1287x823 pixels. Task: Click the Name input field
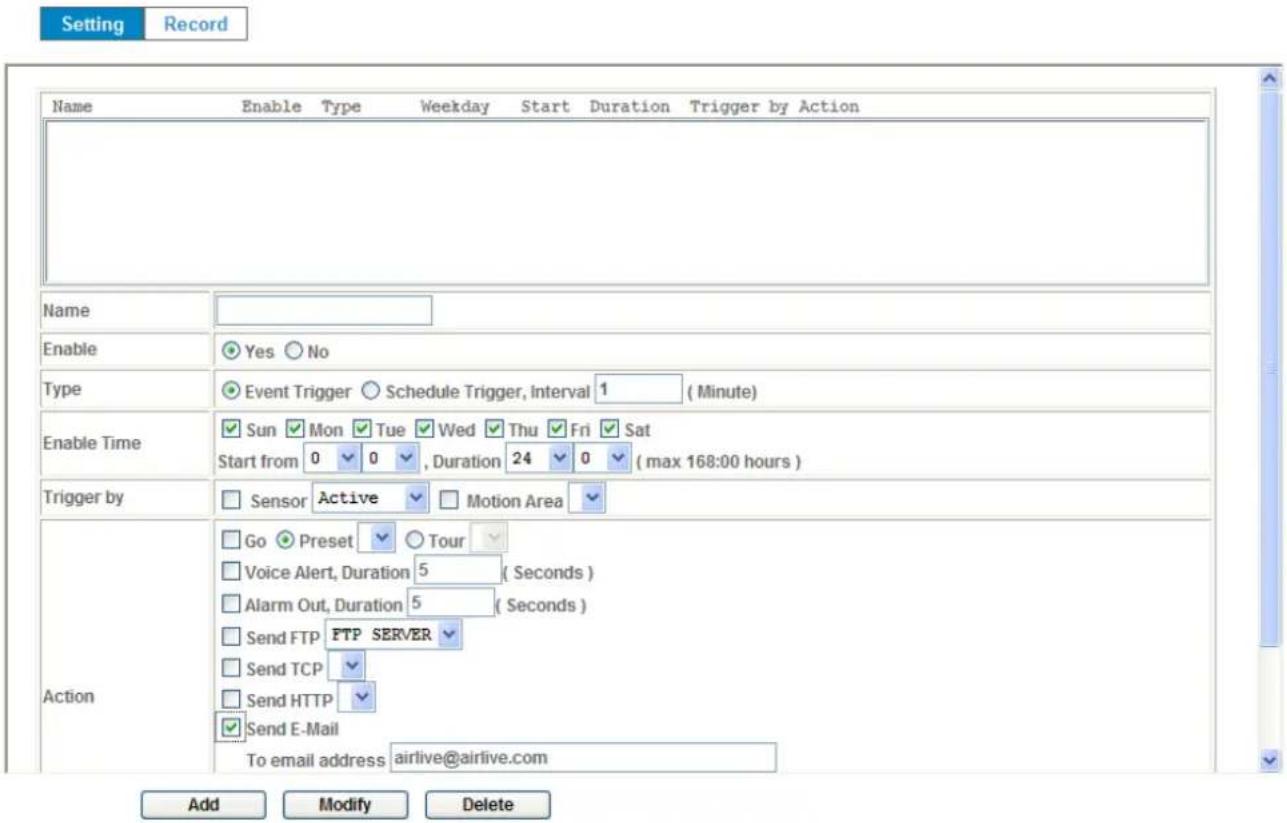tap(324, 311)
